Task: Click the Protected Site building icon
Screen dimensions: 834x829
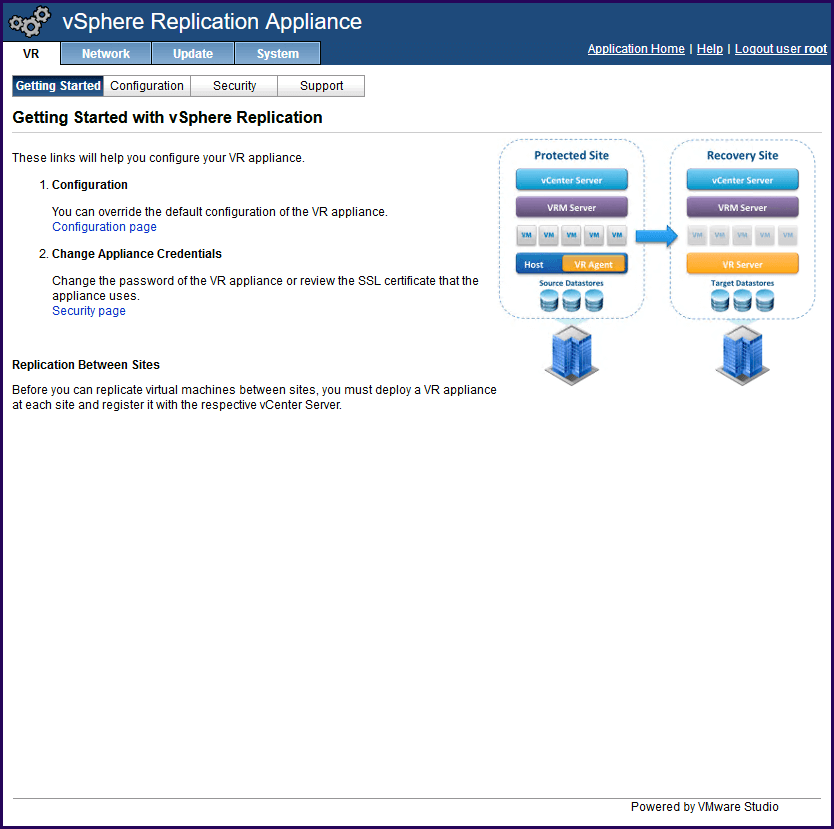Action: 571,355
